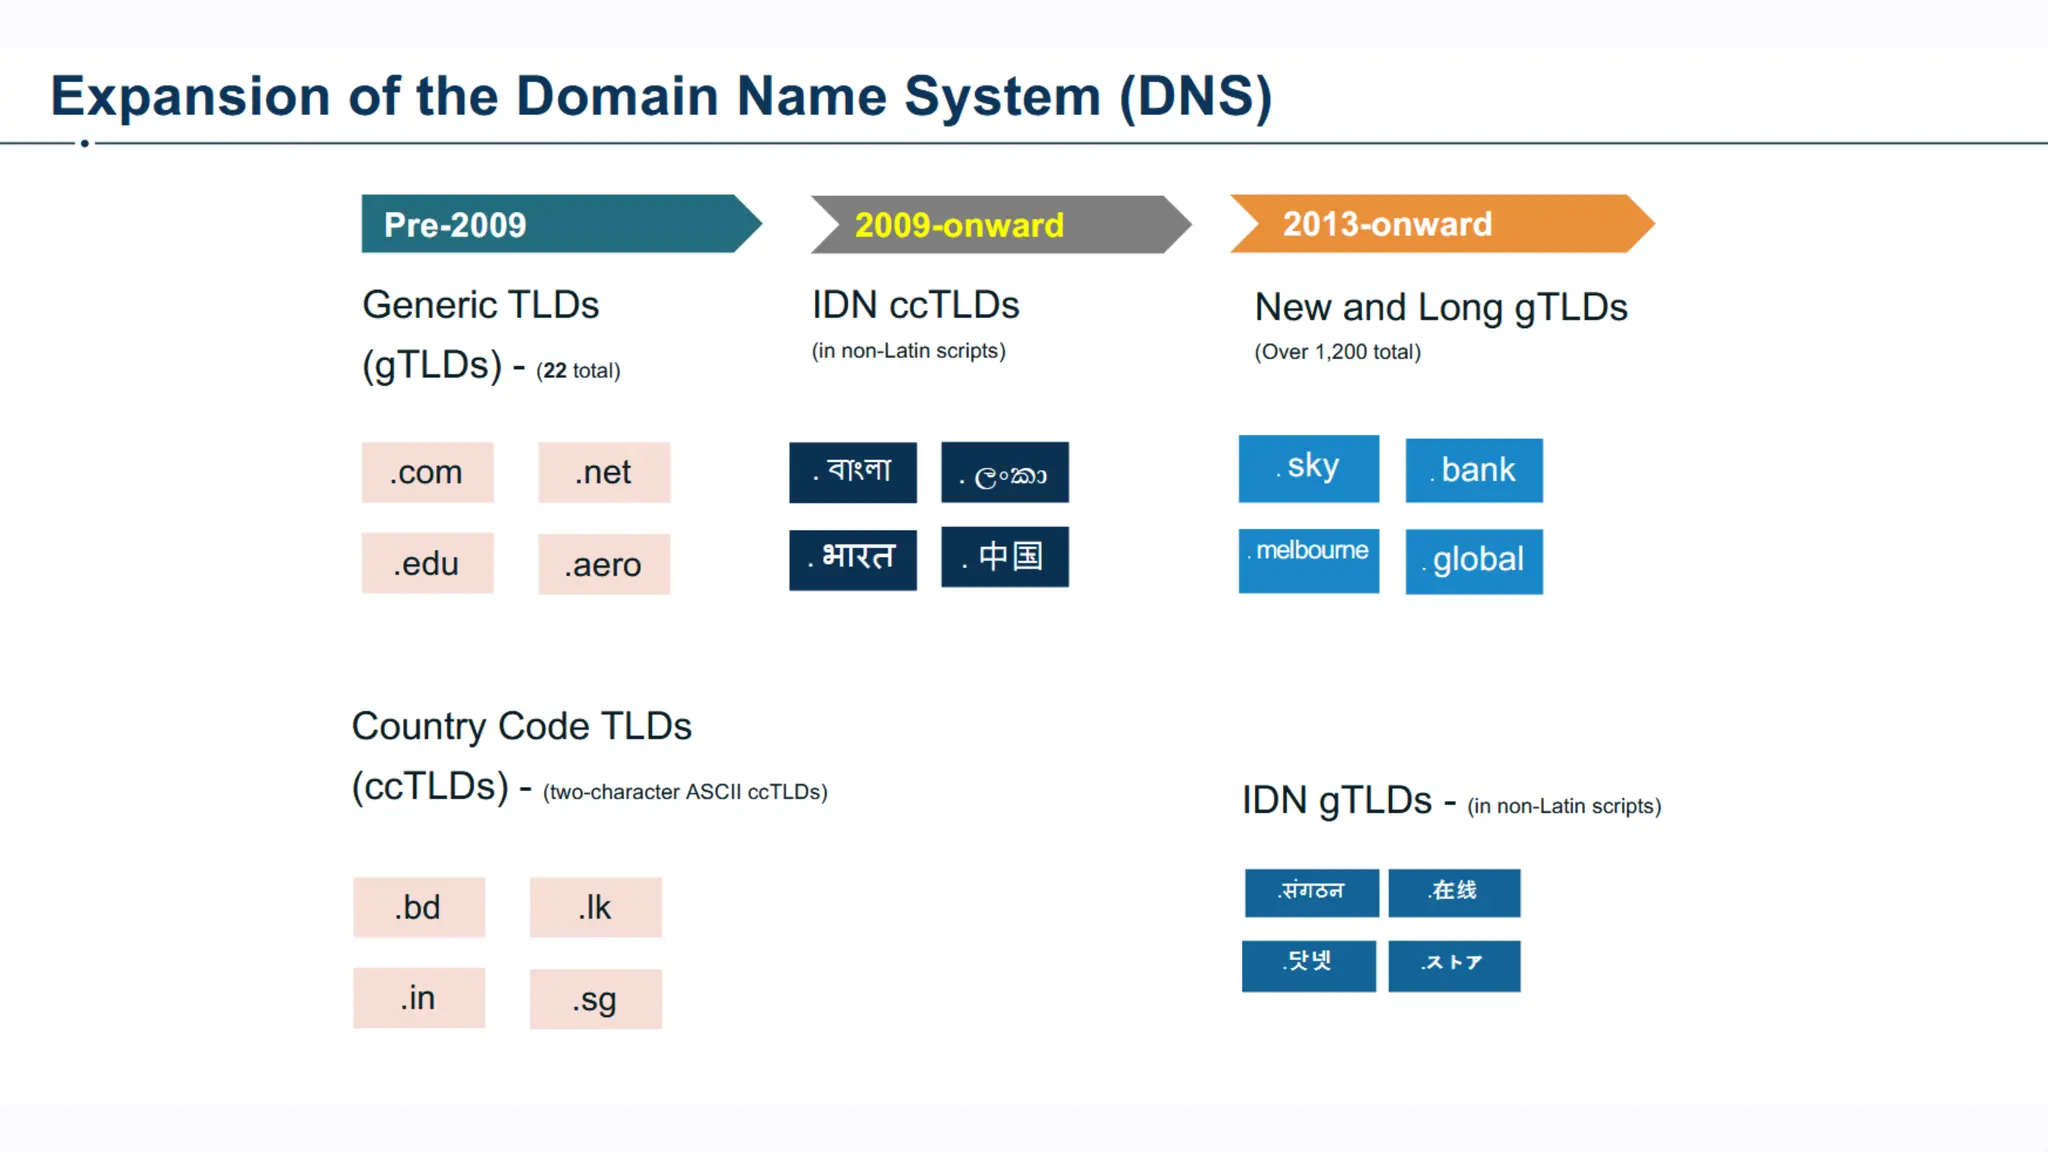Select the Bangla script IDN tile
This screenshot has width=2048, height=1152.
click(852, 472)
